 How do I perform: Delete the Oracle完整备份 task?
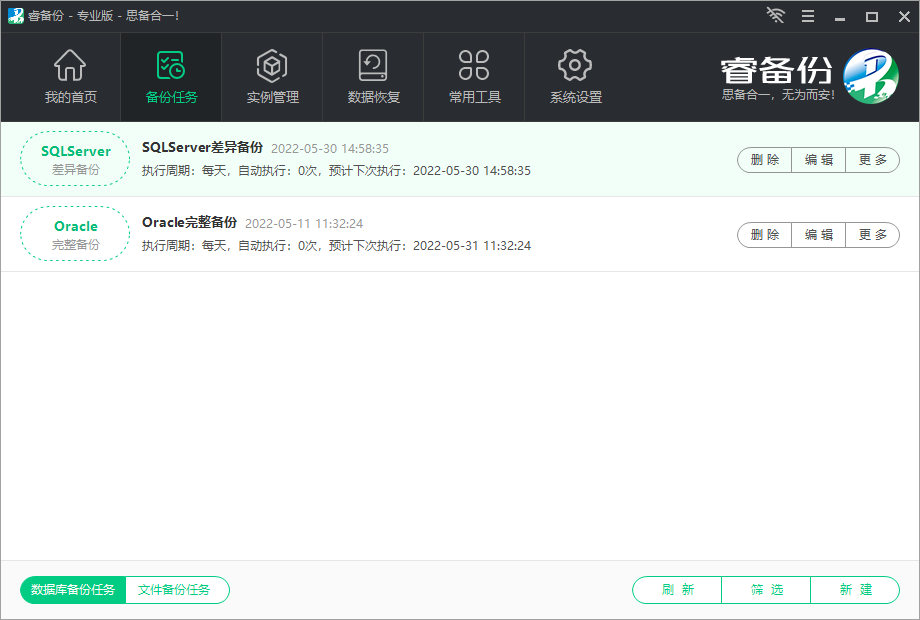click(765, 235)
